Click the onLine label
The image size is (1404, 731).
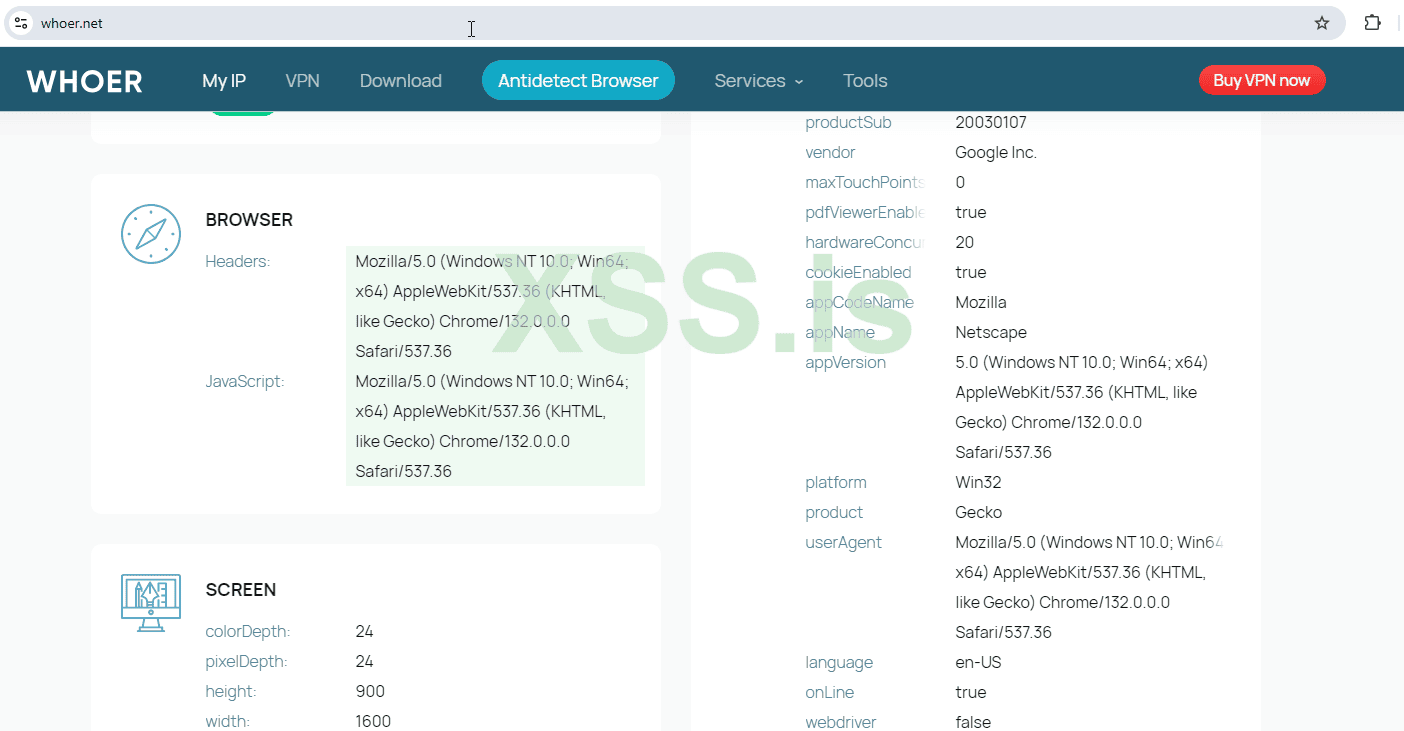coord(830,692)
